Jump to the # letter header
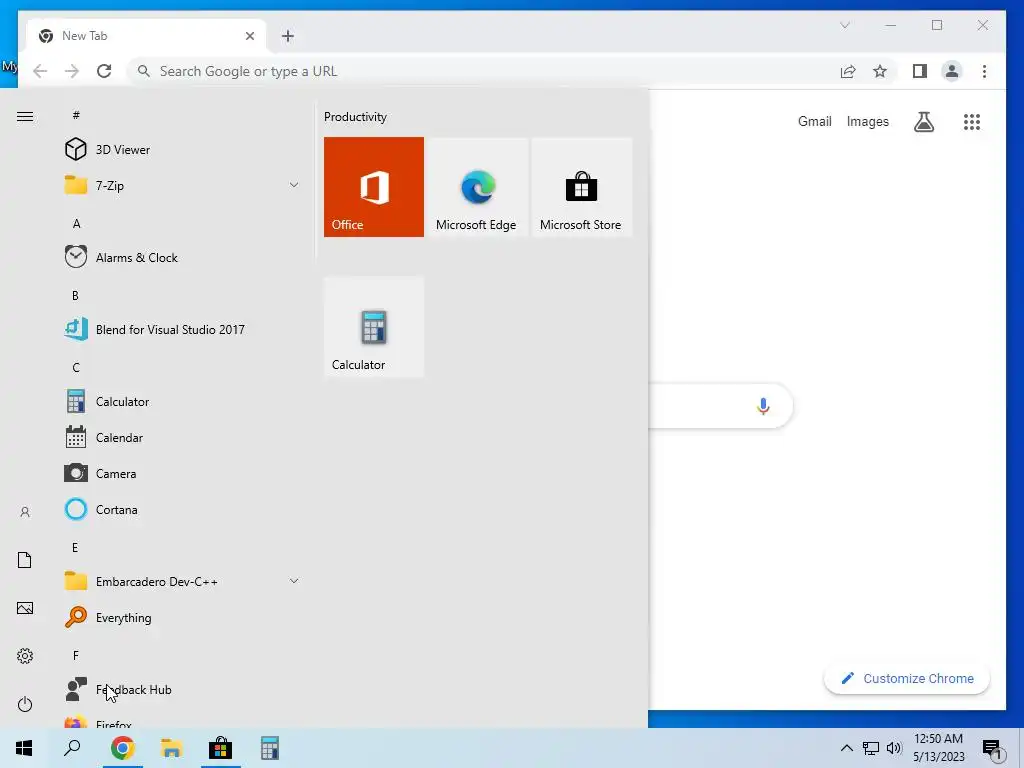The width and height of the screenshot is (1024, 768). tap(76, 115)
